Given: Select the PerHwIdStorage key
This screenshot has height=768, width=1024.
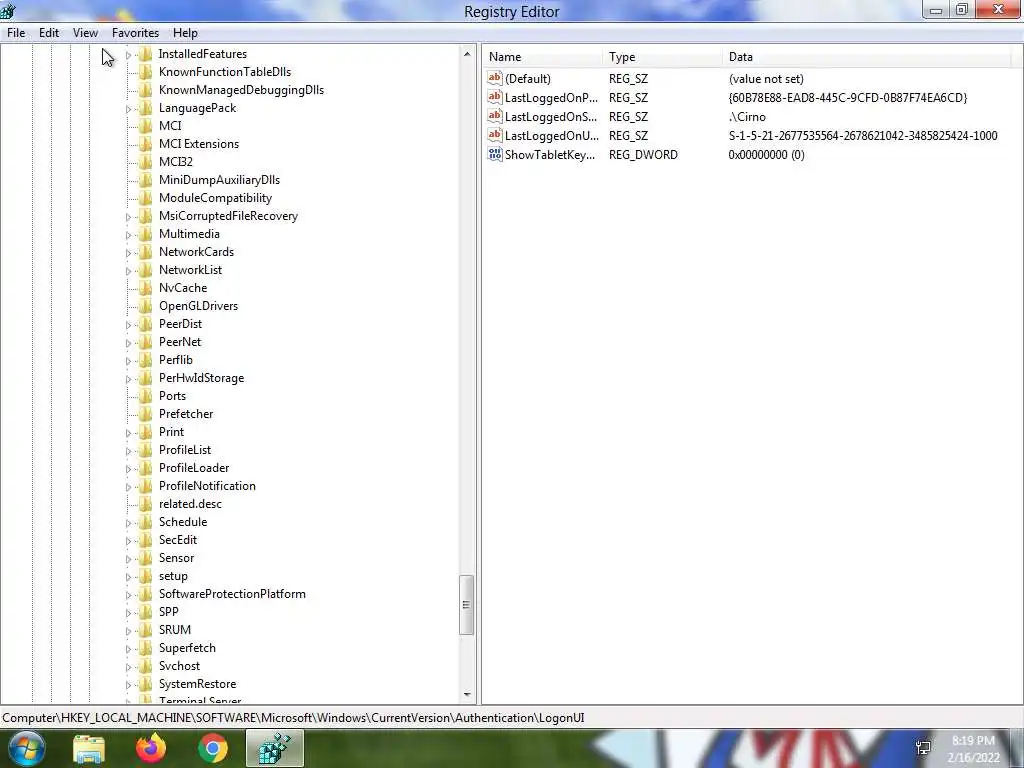Looking at the screenshot, I should [x=201, y=378].
